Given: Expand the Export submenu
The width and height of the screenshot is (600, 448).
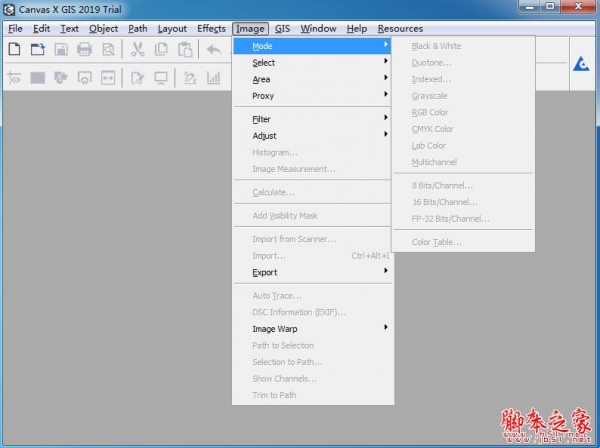Looking at the screenshot, I should [x=312, y=272].
